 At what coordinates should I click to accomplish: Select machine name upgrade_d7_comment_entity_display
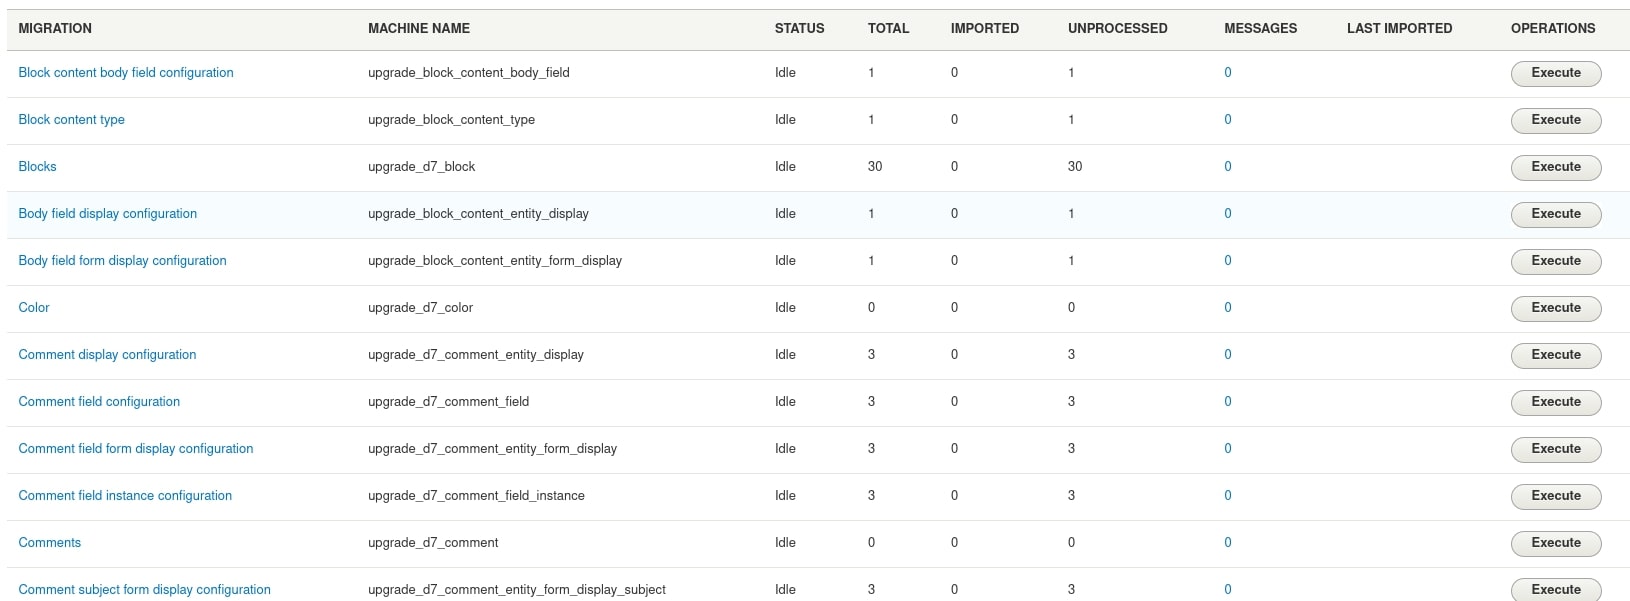(x=476, y=355)
